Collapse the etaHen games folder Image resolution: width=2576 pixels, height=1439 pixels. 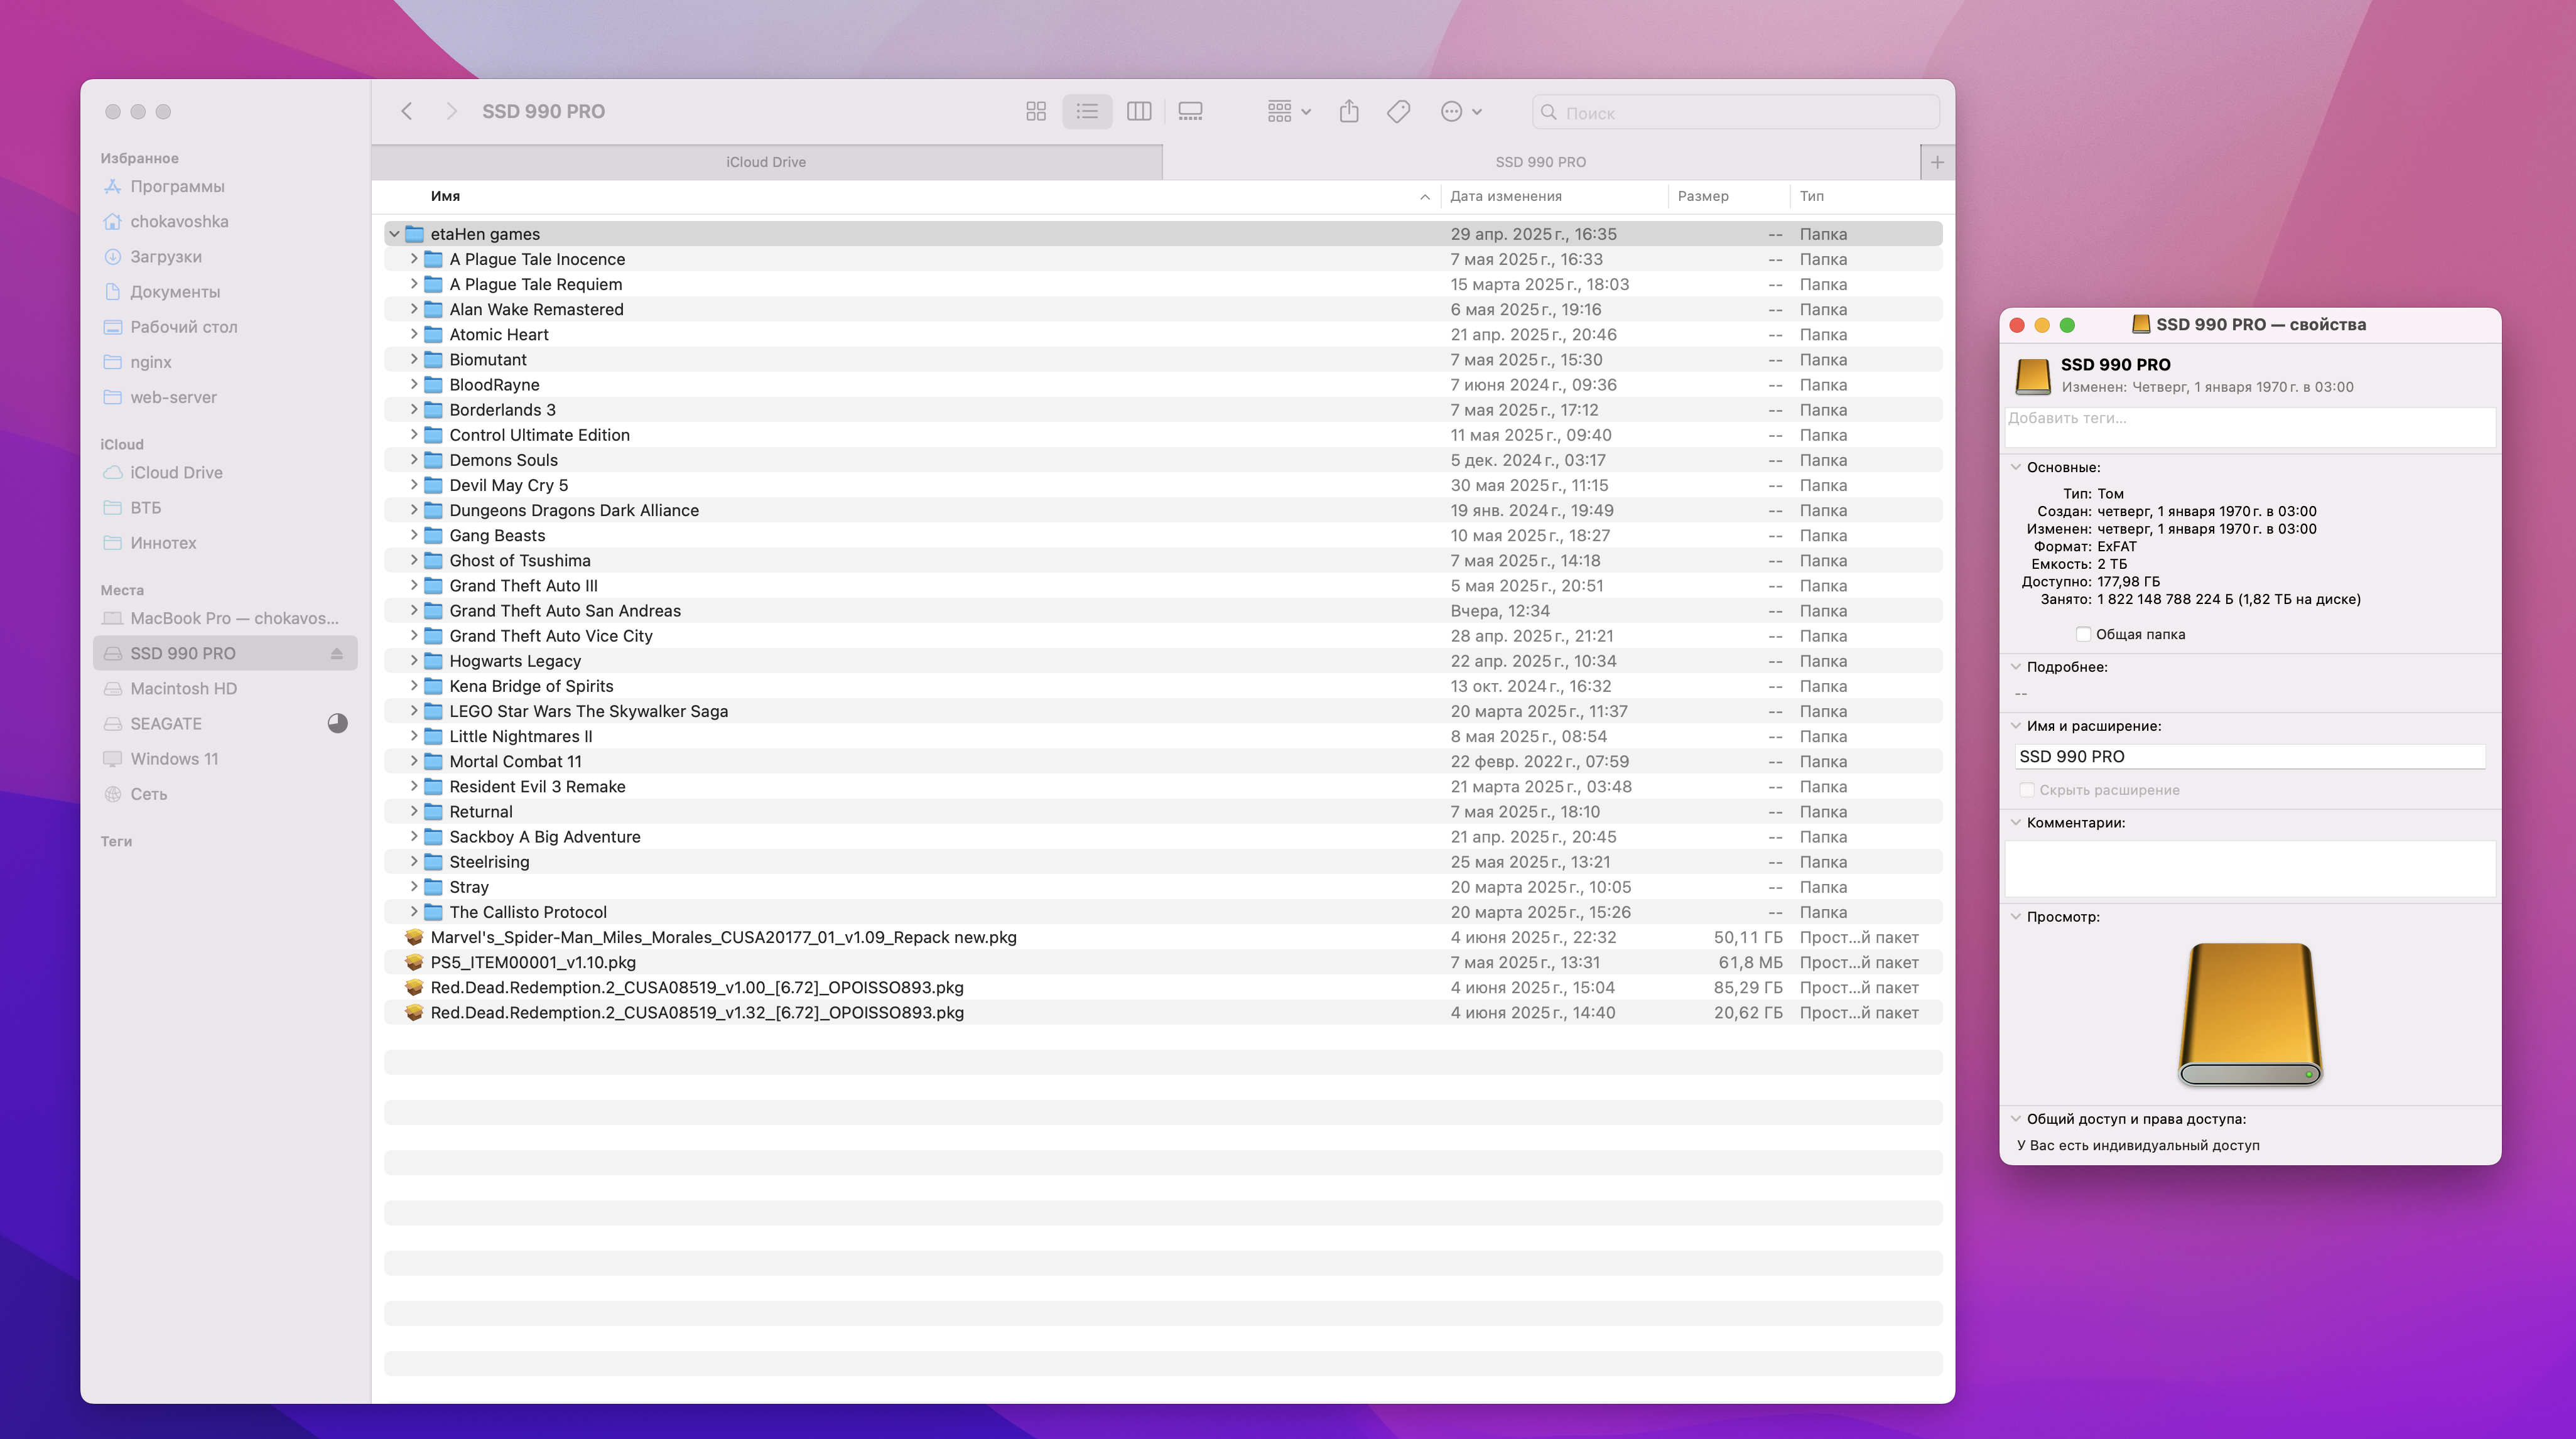pos(394,234)
